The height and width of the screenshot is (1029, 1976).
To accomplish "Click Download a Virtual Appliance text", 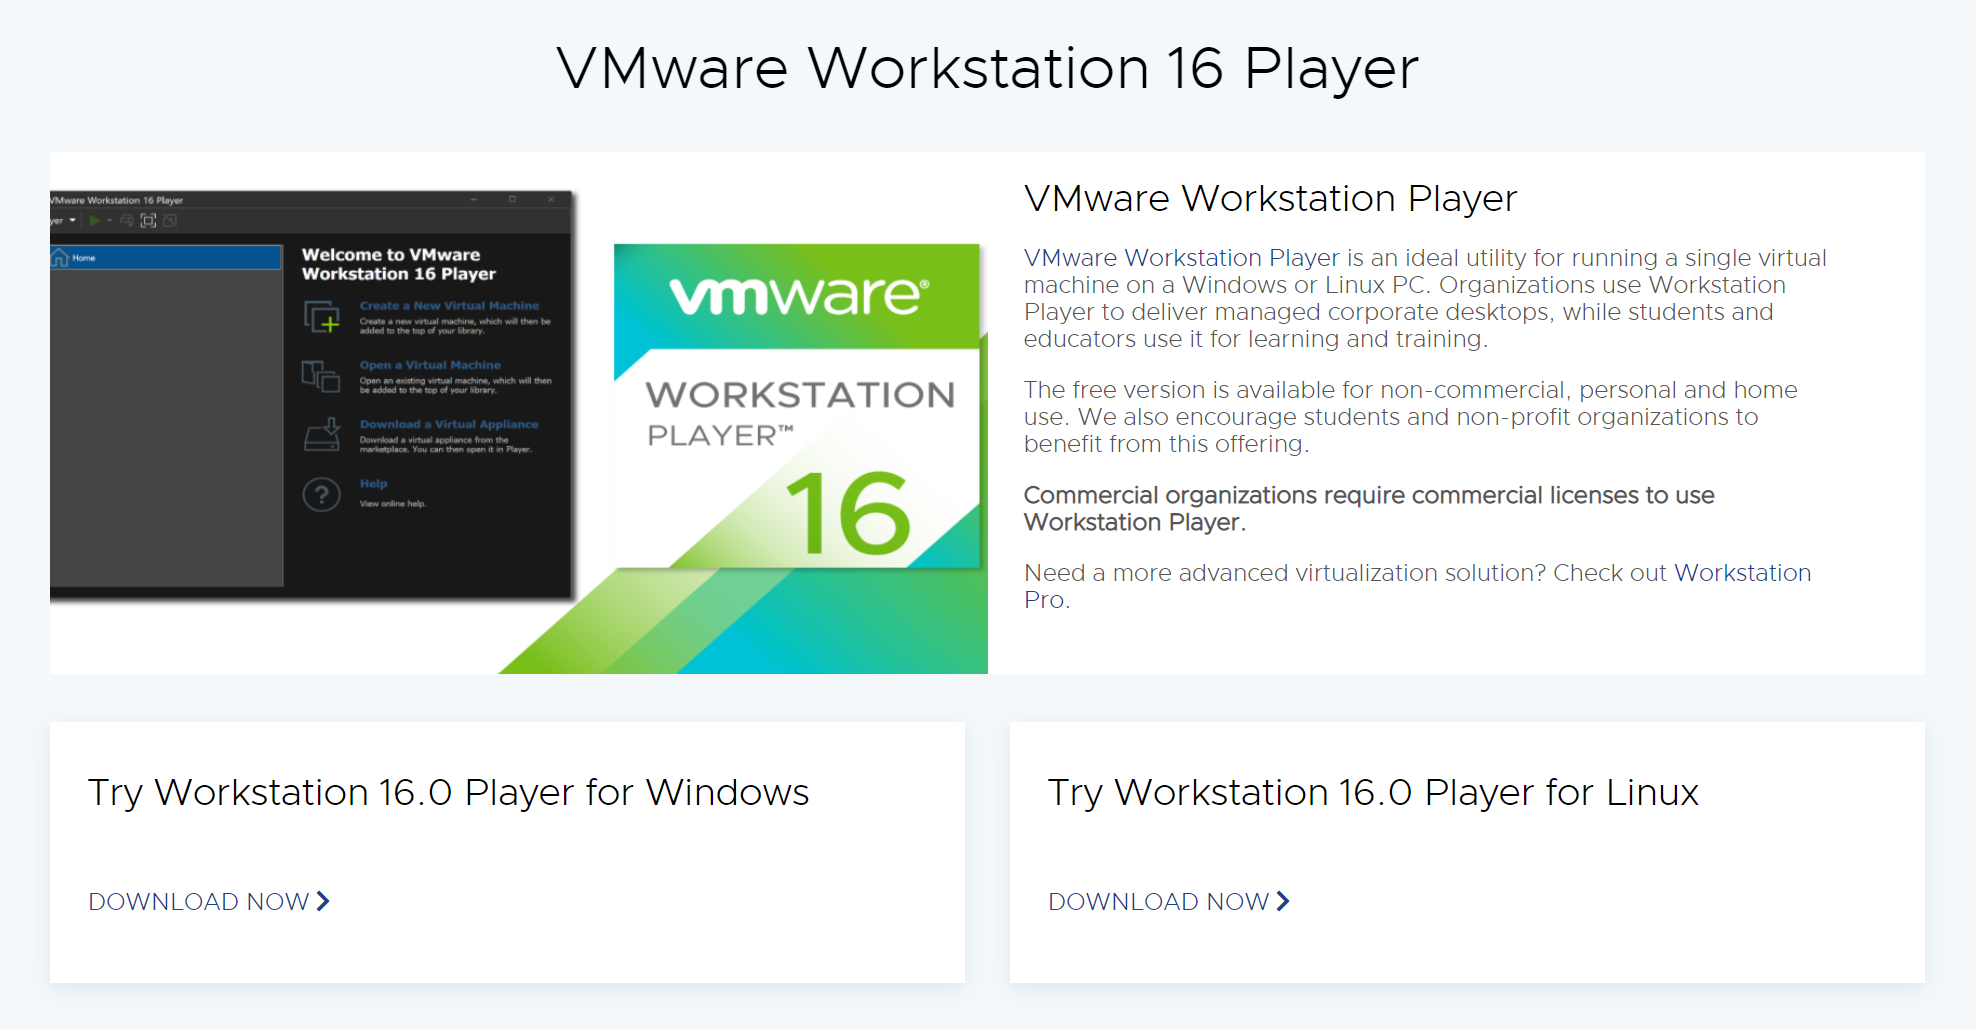I will tap(449, 424).
